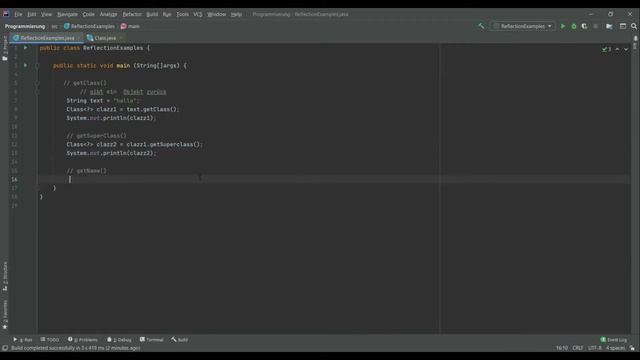Click the lock read-only icon in status bar
The image size is (640, 360).
pos(632,348)
